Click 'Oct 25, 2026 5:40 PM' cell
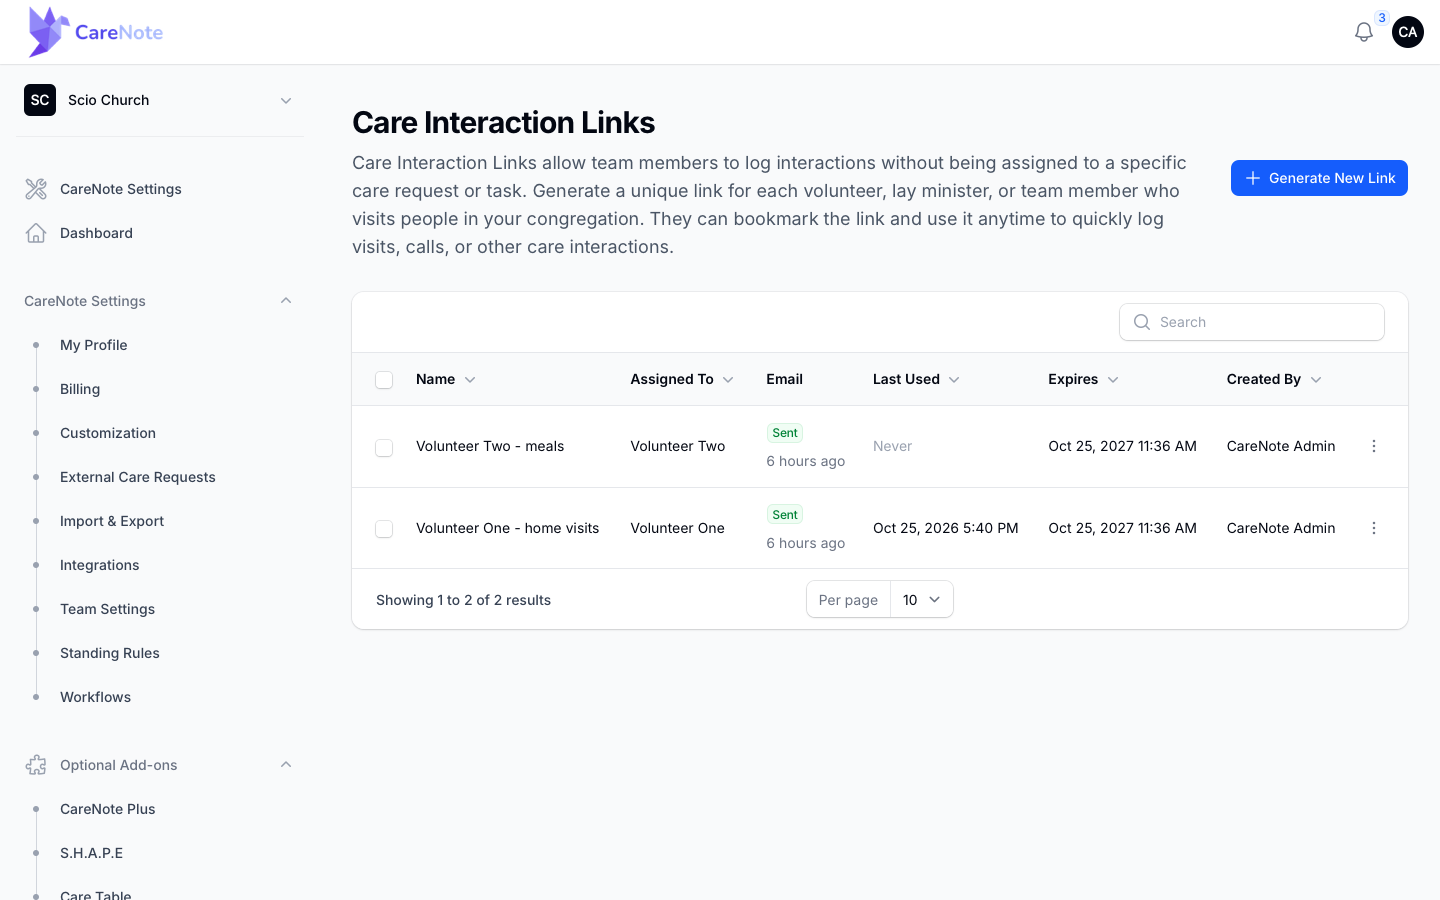 946,528
